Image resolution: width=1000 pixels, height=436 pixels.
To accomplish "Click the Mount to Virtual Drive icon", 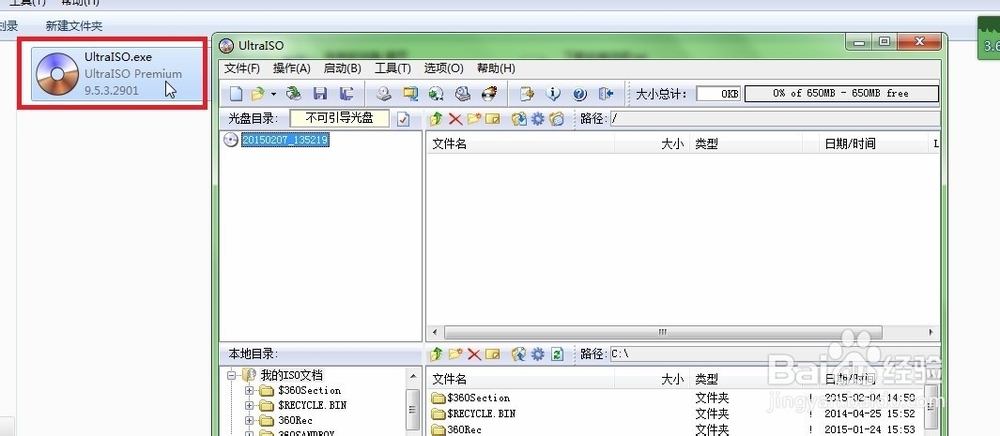I will tap(436, 94).
